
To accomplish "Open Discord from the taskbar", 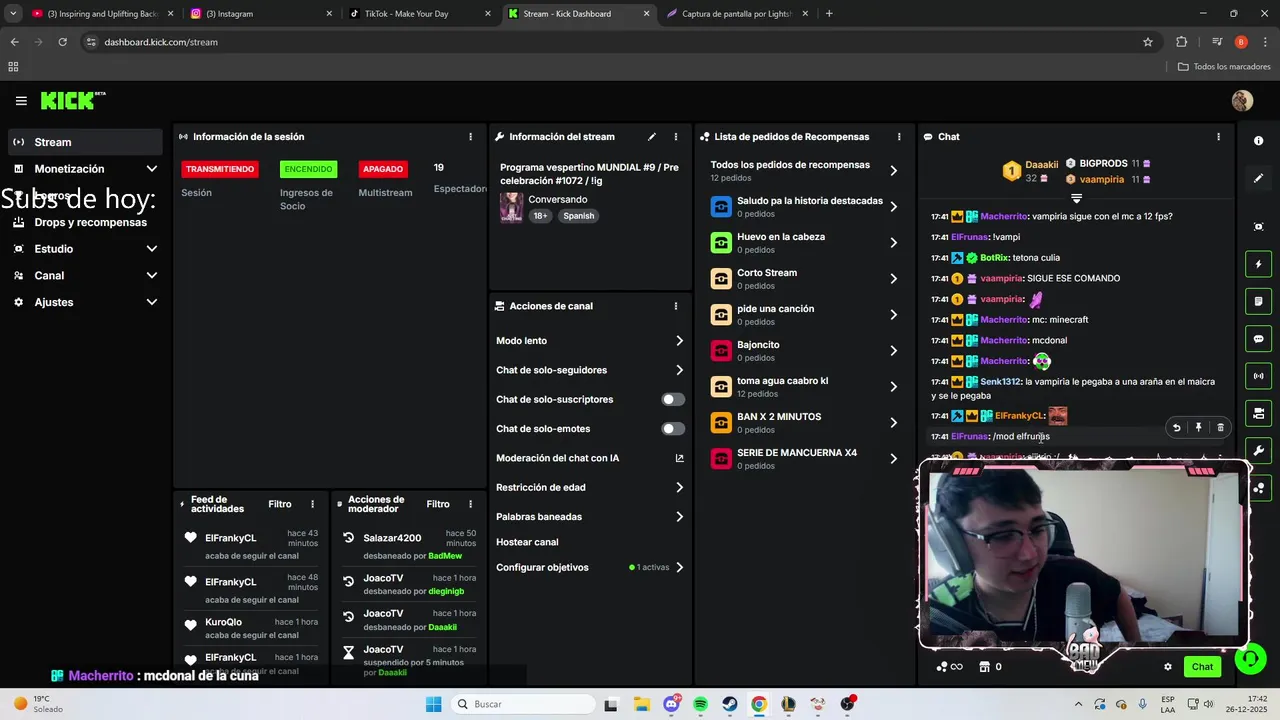I will coord(671,704).
